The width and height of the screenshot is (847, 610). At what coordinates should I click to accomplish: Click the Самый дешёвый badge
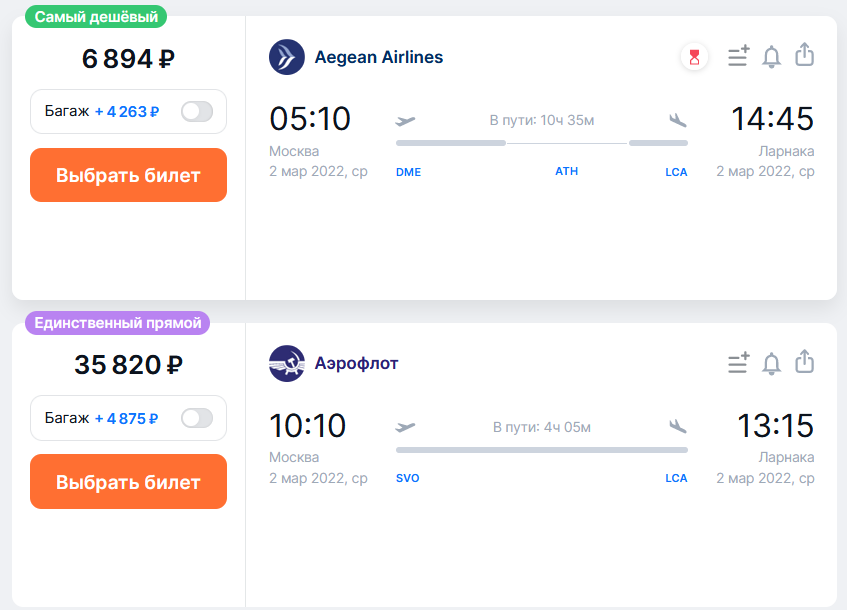click(96, 17)
